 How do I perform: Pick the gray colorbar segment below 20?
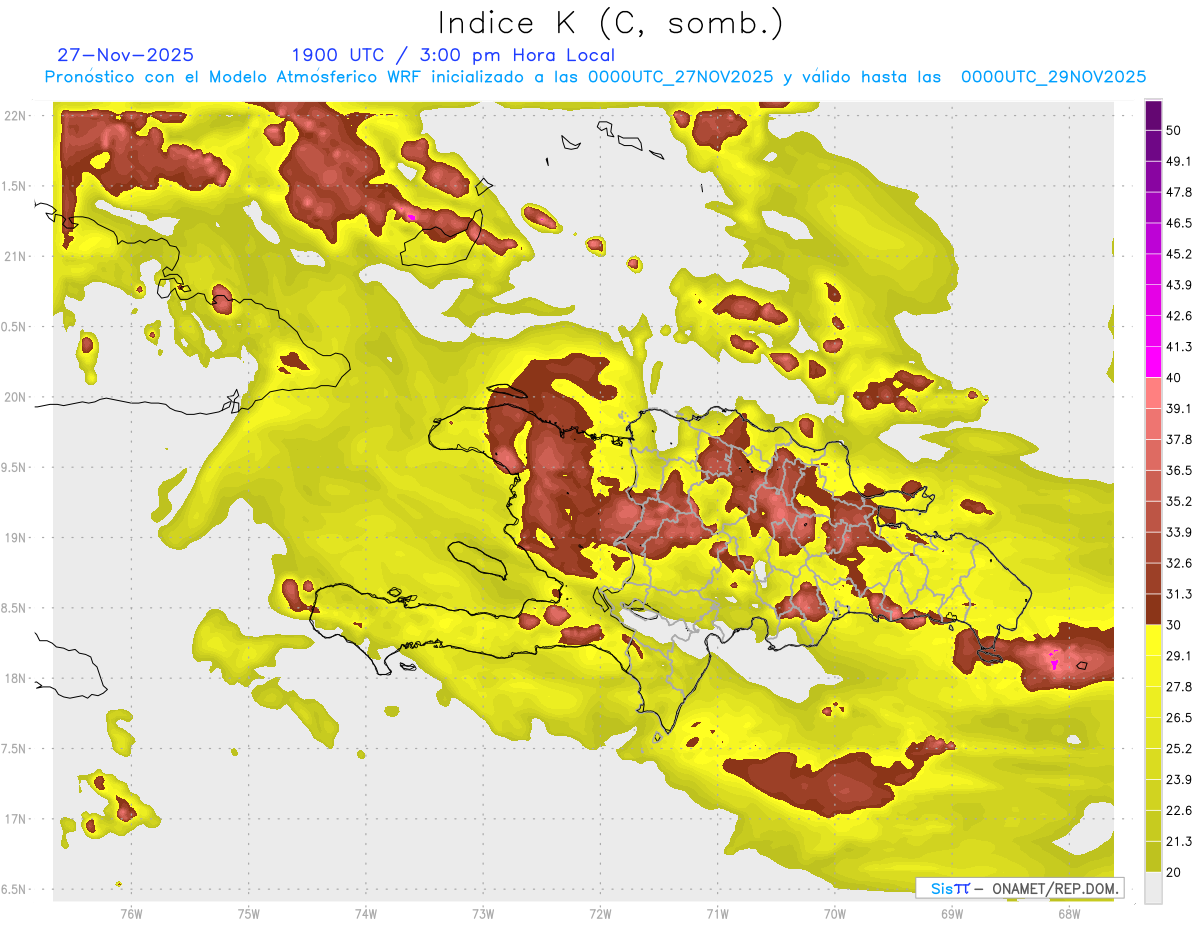pos(1153,888)
